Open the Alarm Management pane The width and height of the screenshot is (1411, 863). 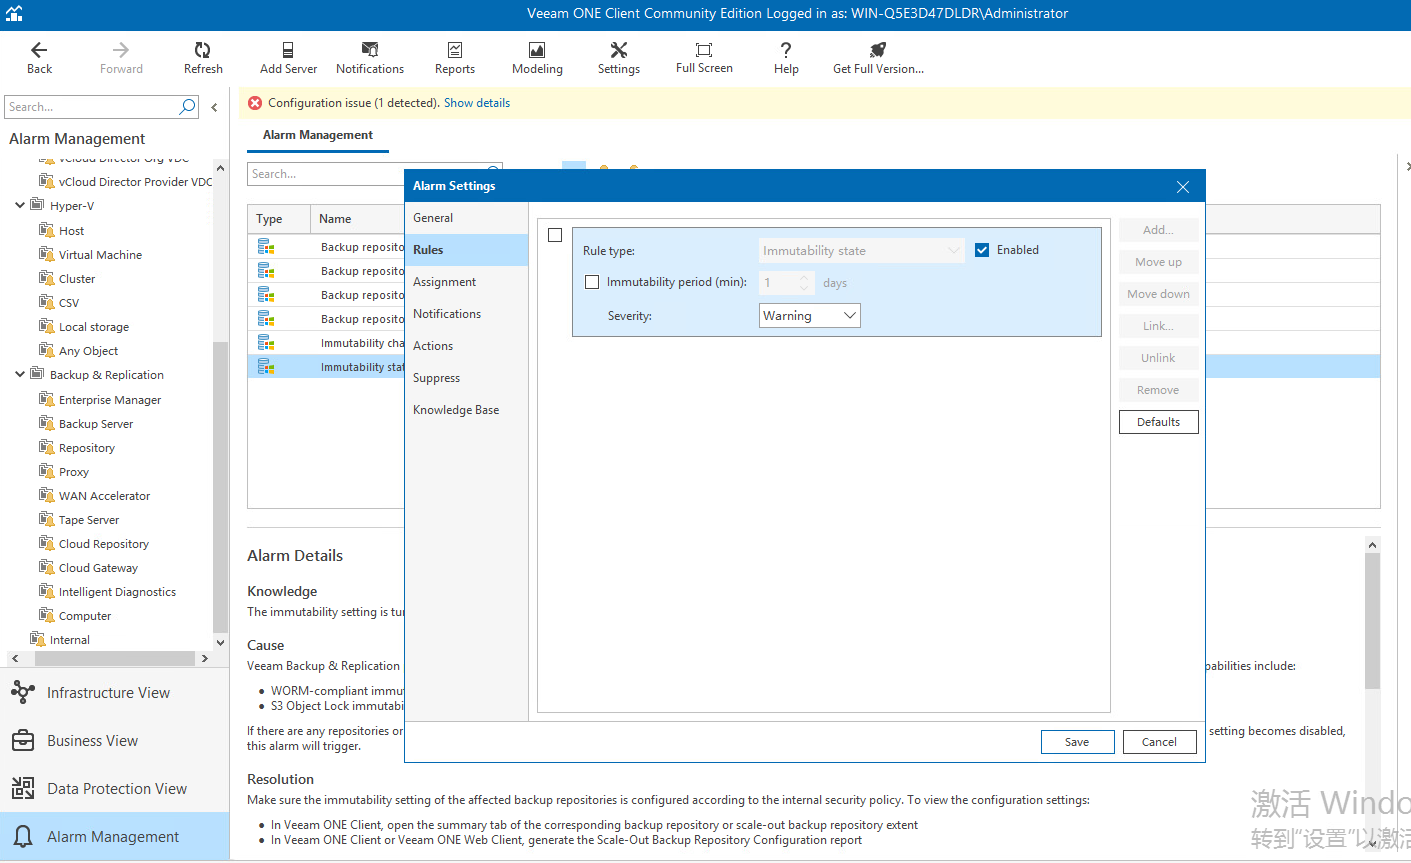(115, 836)
